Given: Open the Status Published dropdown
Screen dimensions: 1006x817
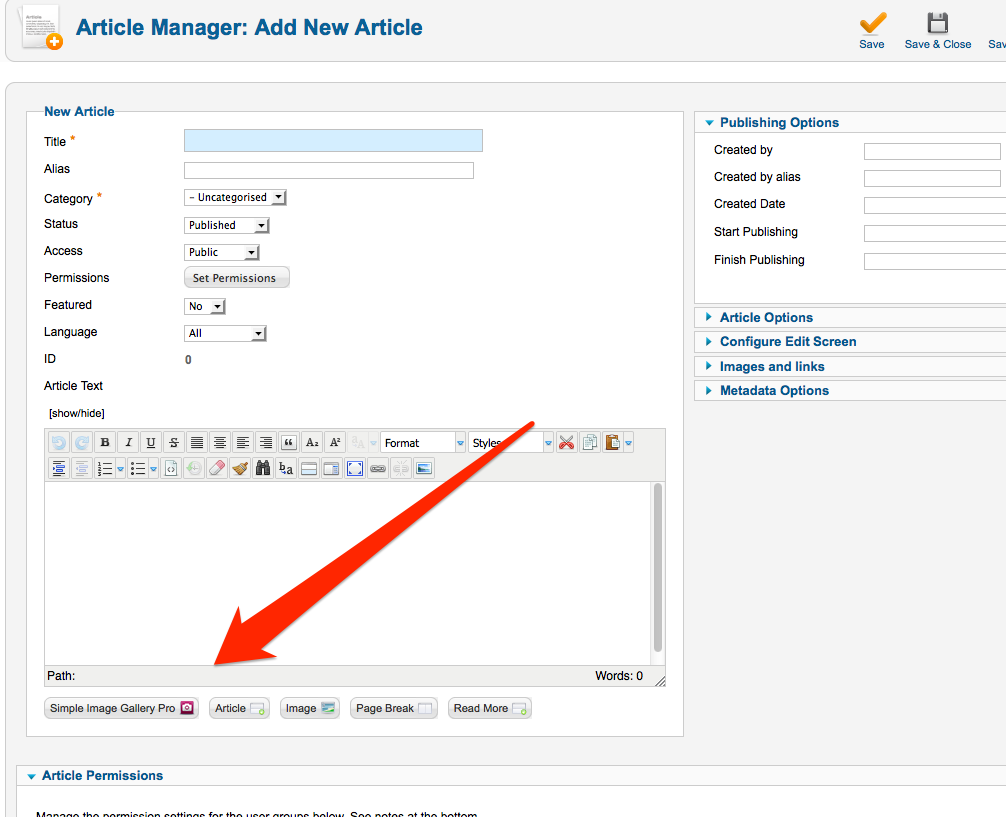Looking at the screenshot, I should pos(226,225).
